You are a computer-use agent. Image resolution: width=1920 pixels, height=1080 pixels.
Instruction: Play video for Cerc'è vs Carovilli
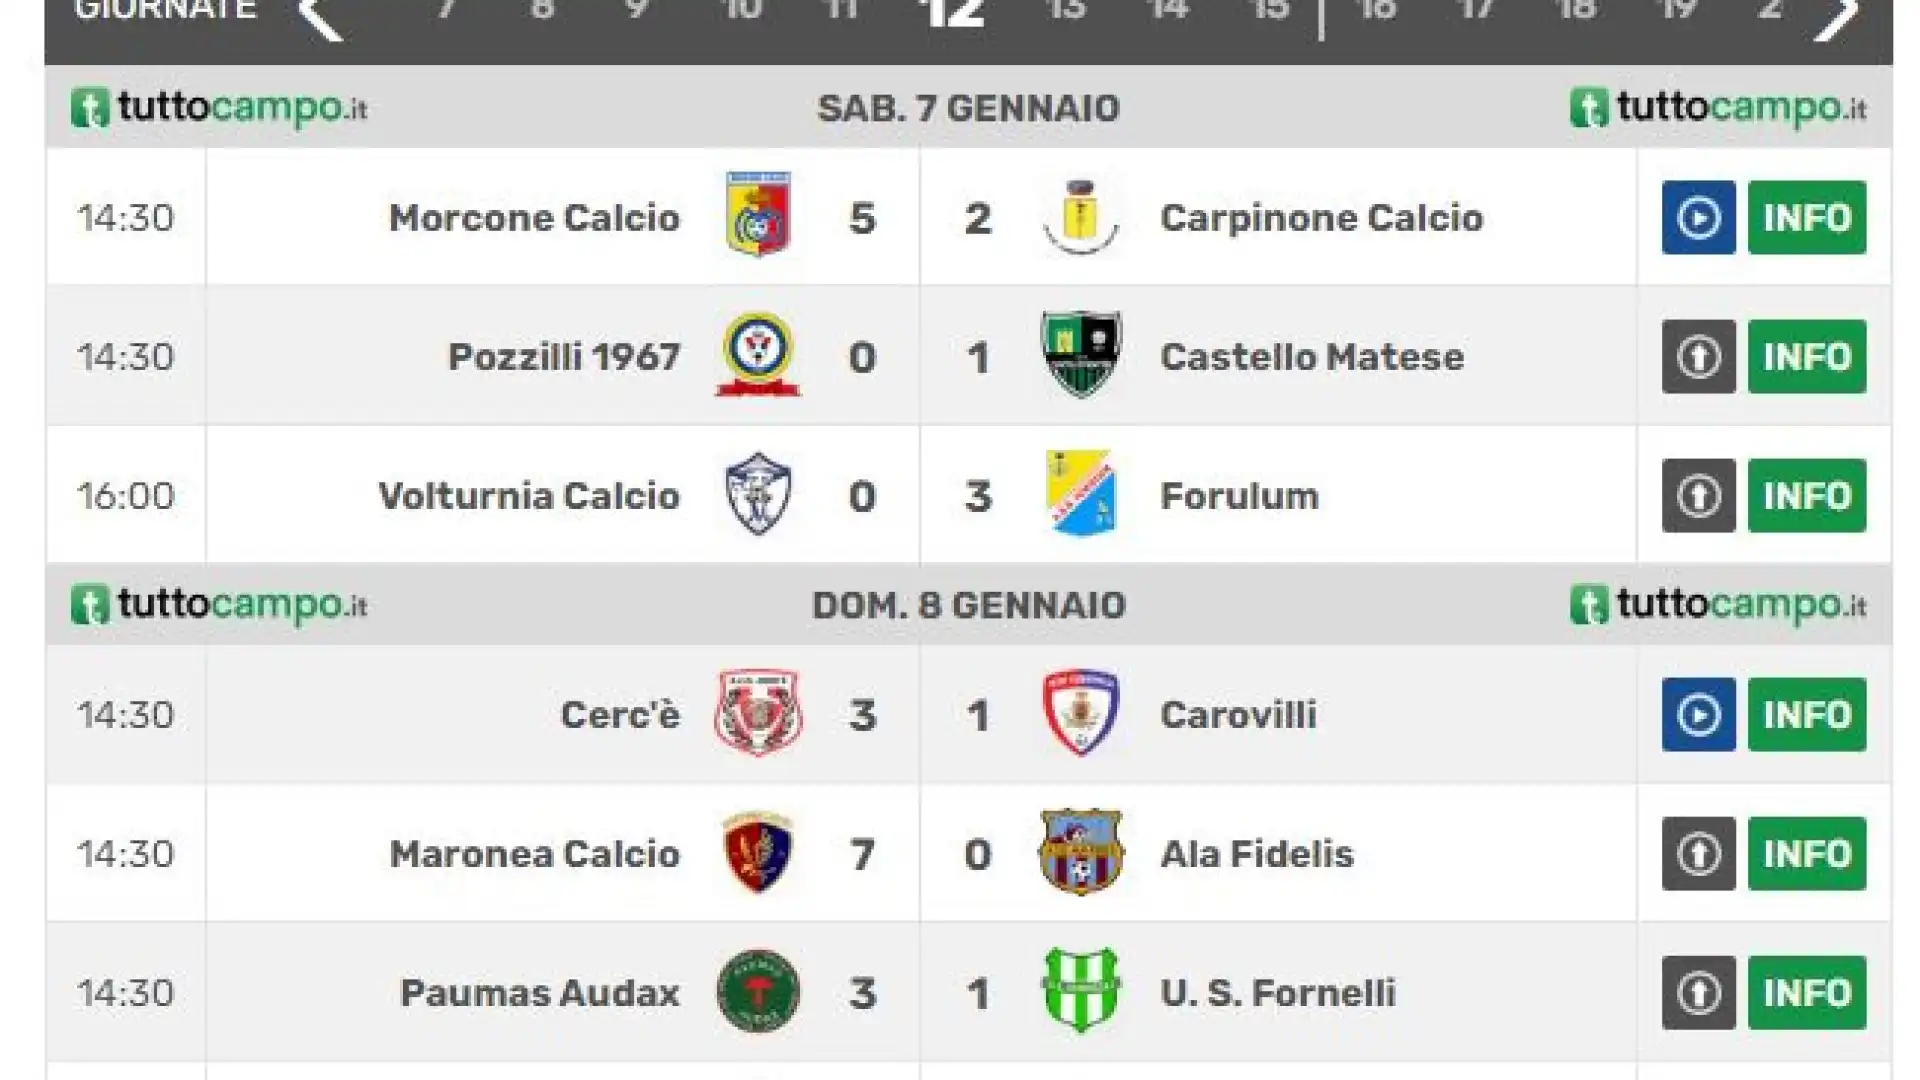pyautogui.click(x=1698, y=714)
